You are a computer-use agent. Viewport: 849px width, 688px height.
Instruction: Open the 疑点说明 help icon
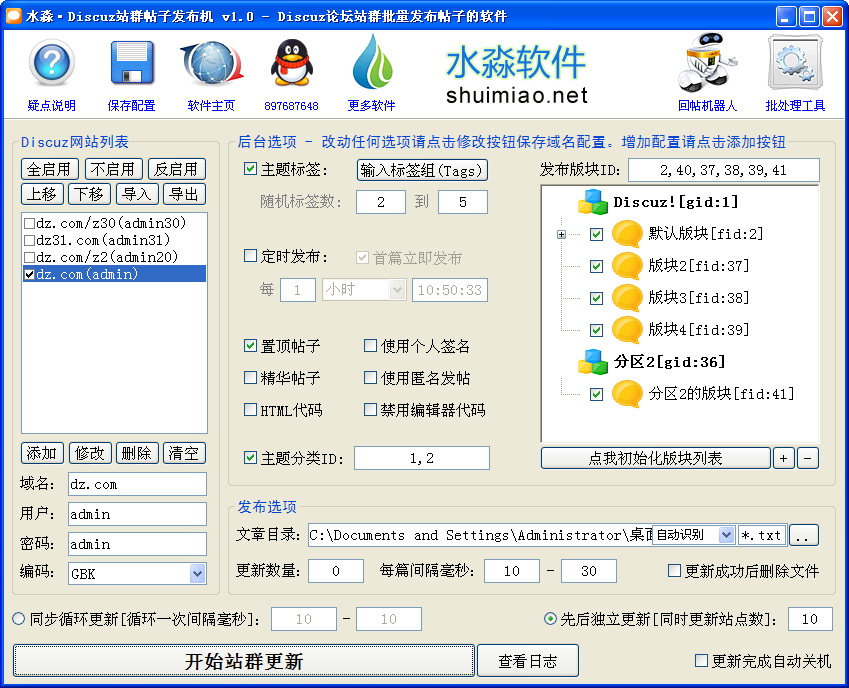click(x=51, y=63)
